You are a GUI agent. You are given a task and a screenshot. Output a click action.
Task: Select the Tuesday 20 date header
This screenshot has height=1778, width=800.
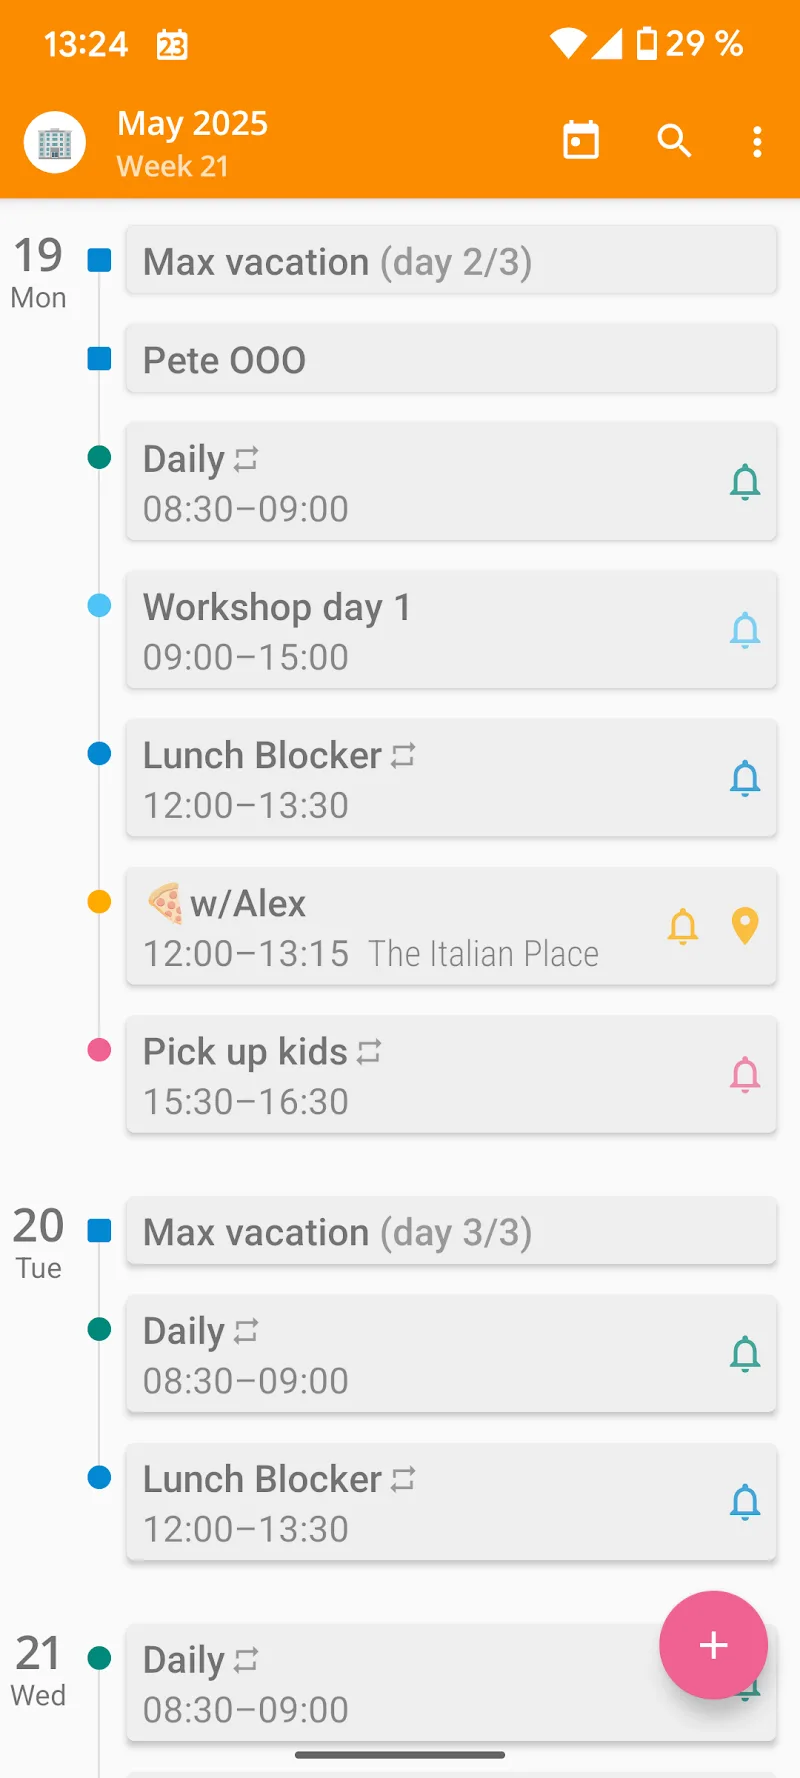pos(39,1242)
